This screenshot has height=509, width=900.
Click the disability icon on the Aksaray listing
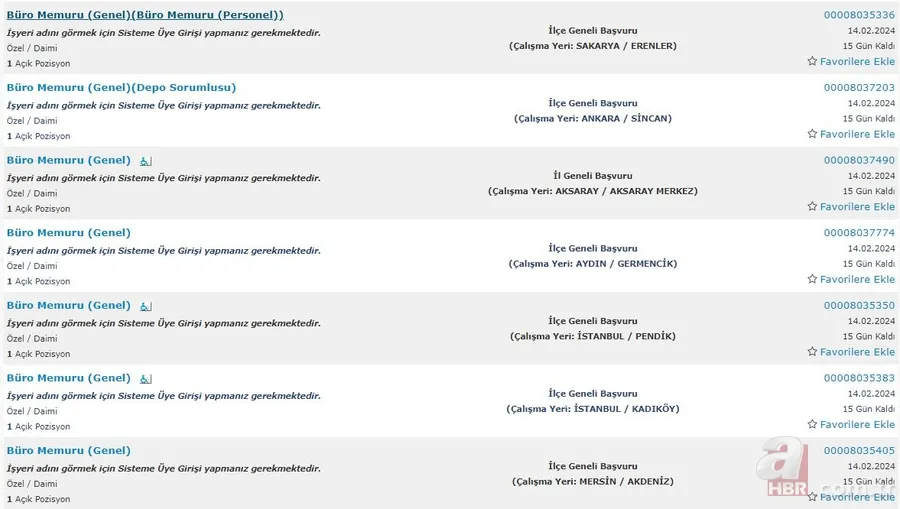[x=145, y=161]
